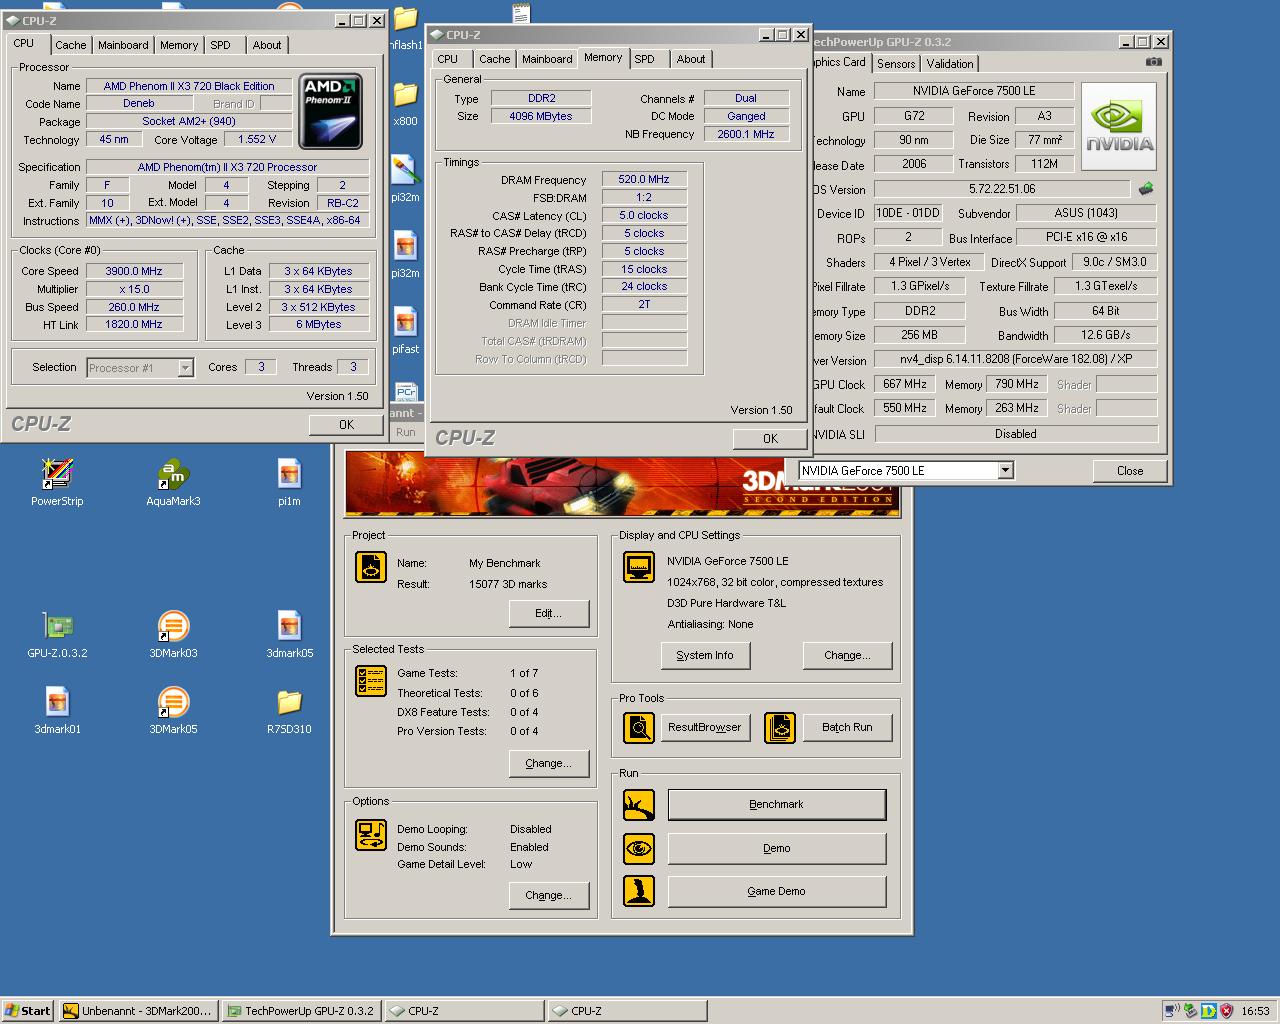
Task: Click the BIOS version 5.72.22.51.06 field
Action: [x=1002, y=189]
